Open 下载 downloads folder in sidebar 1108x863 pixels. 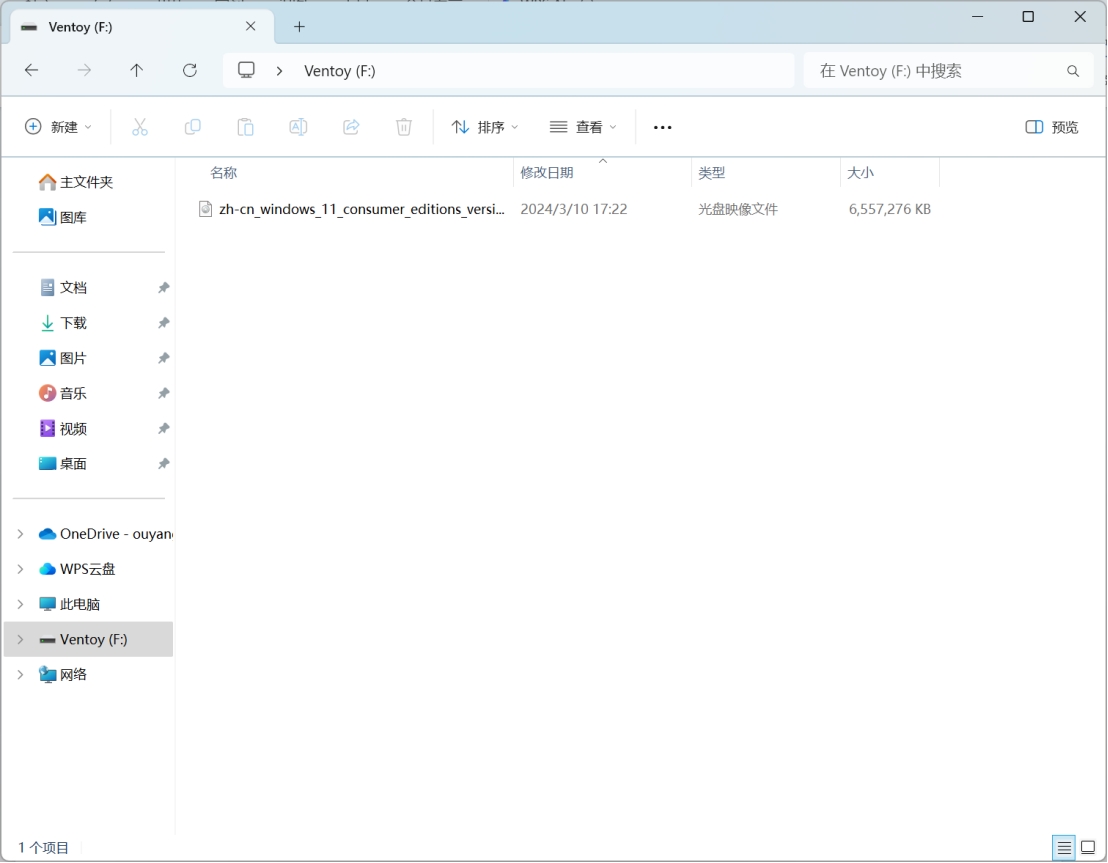click(x=73, y=323)
